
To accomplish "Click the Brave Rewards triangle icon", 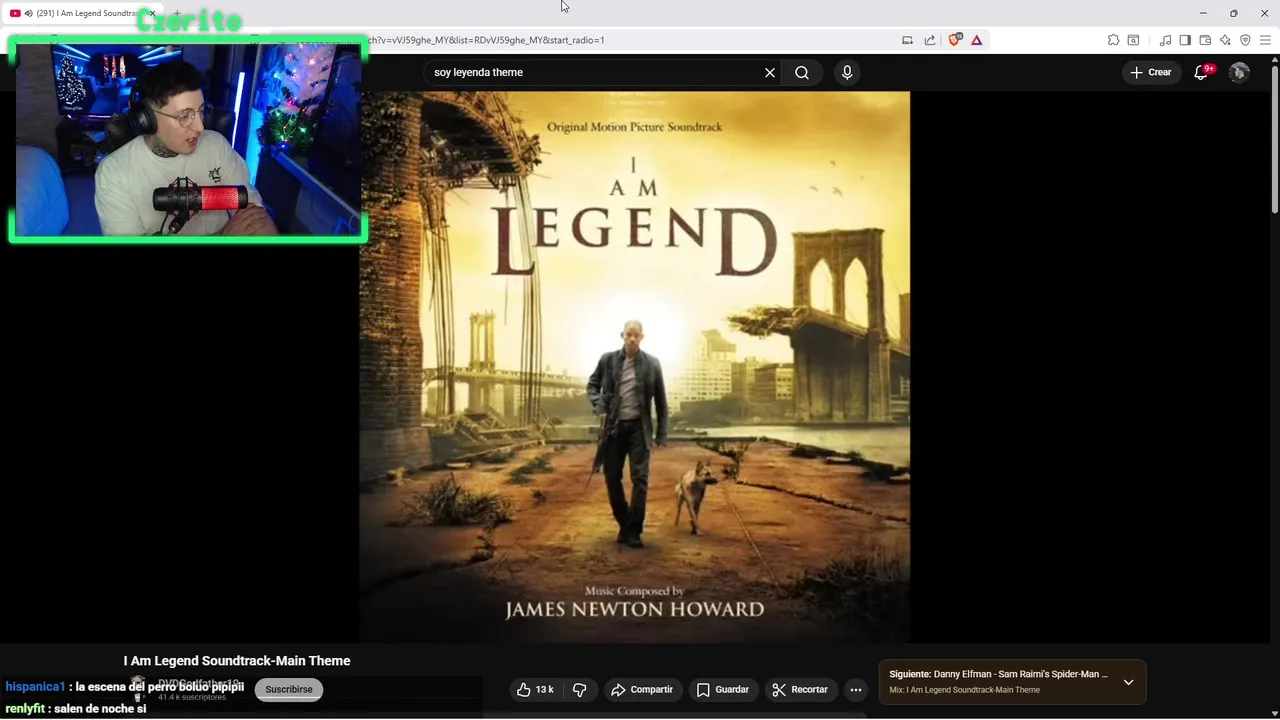I will pyautogui.click(x=976, y=40).
